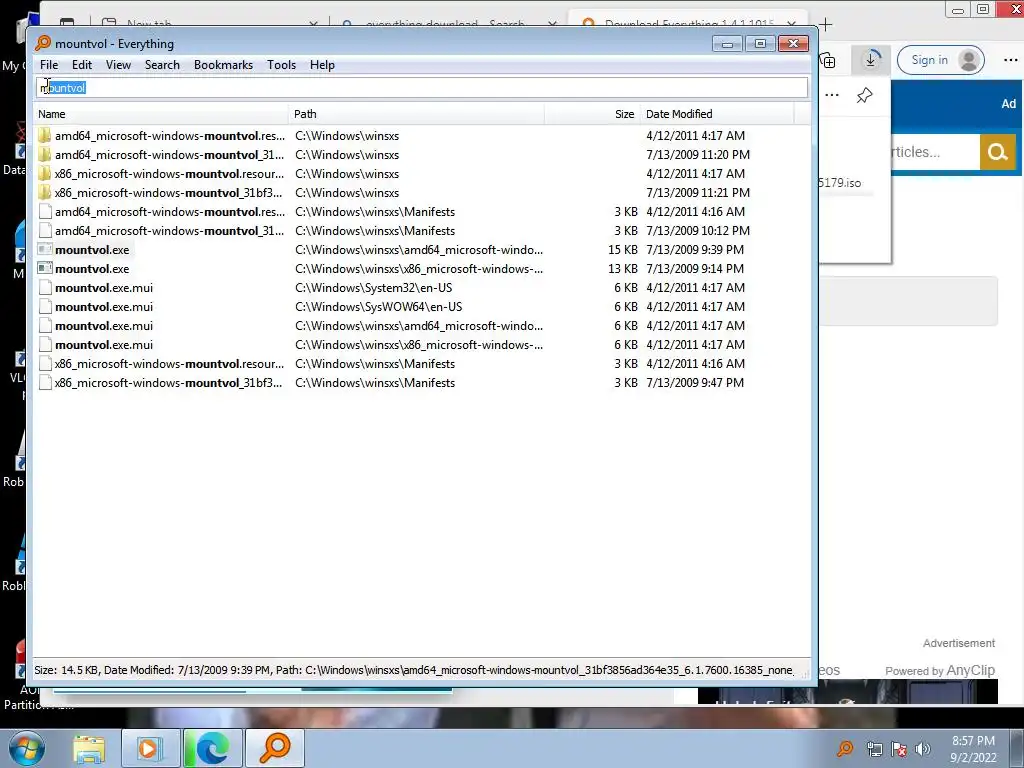The width and height of the screenshot is (1024, 768).
Task: Select file icon of x86 manifest dated 9:47 PM
Action: click(44, 383)
